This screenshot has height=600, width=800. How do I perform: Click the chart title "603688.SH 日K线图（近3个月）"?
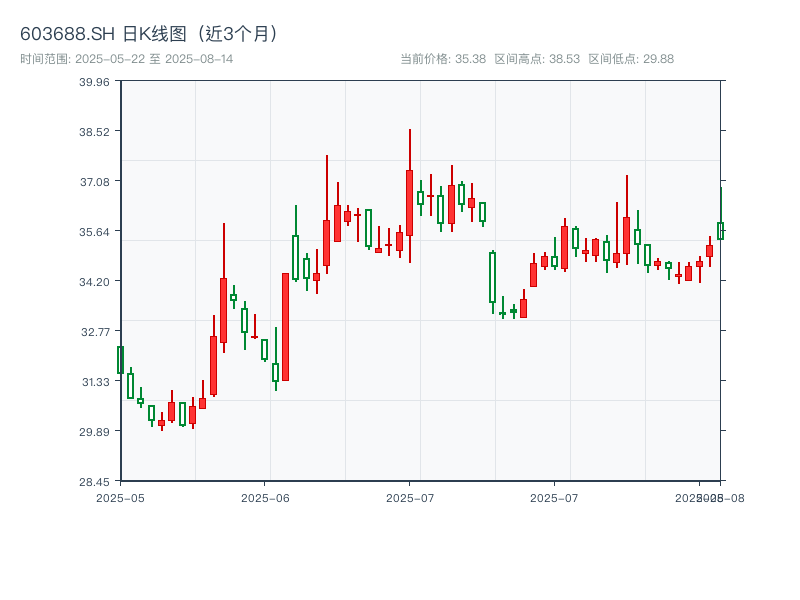[x=149, y=34]
